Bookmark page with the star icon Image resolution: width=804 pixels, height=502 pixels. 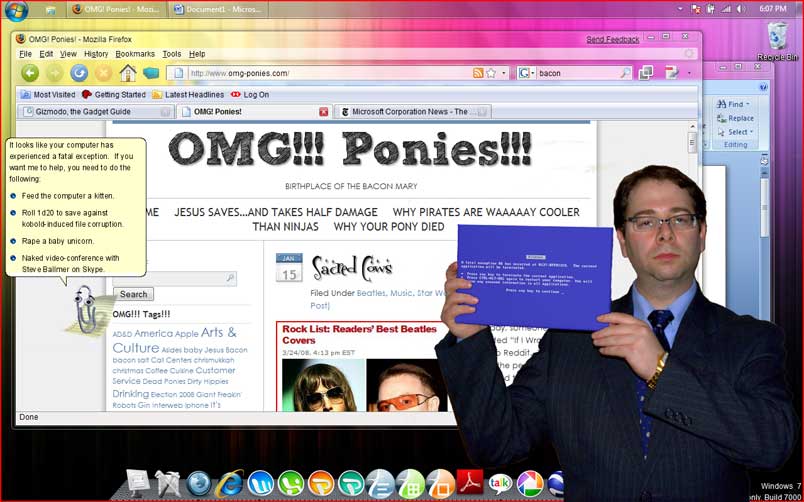(491, 73)
